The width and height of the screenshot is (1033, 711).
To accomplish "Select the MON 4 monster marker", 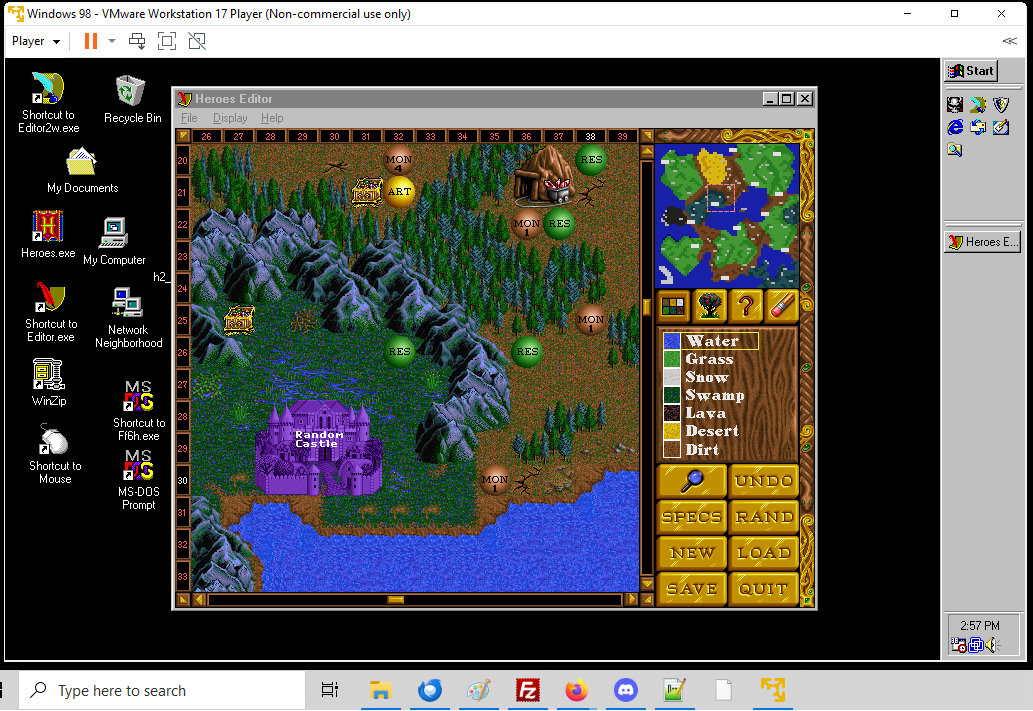I will [399, 161].
